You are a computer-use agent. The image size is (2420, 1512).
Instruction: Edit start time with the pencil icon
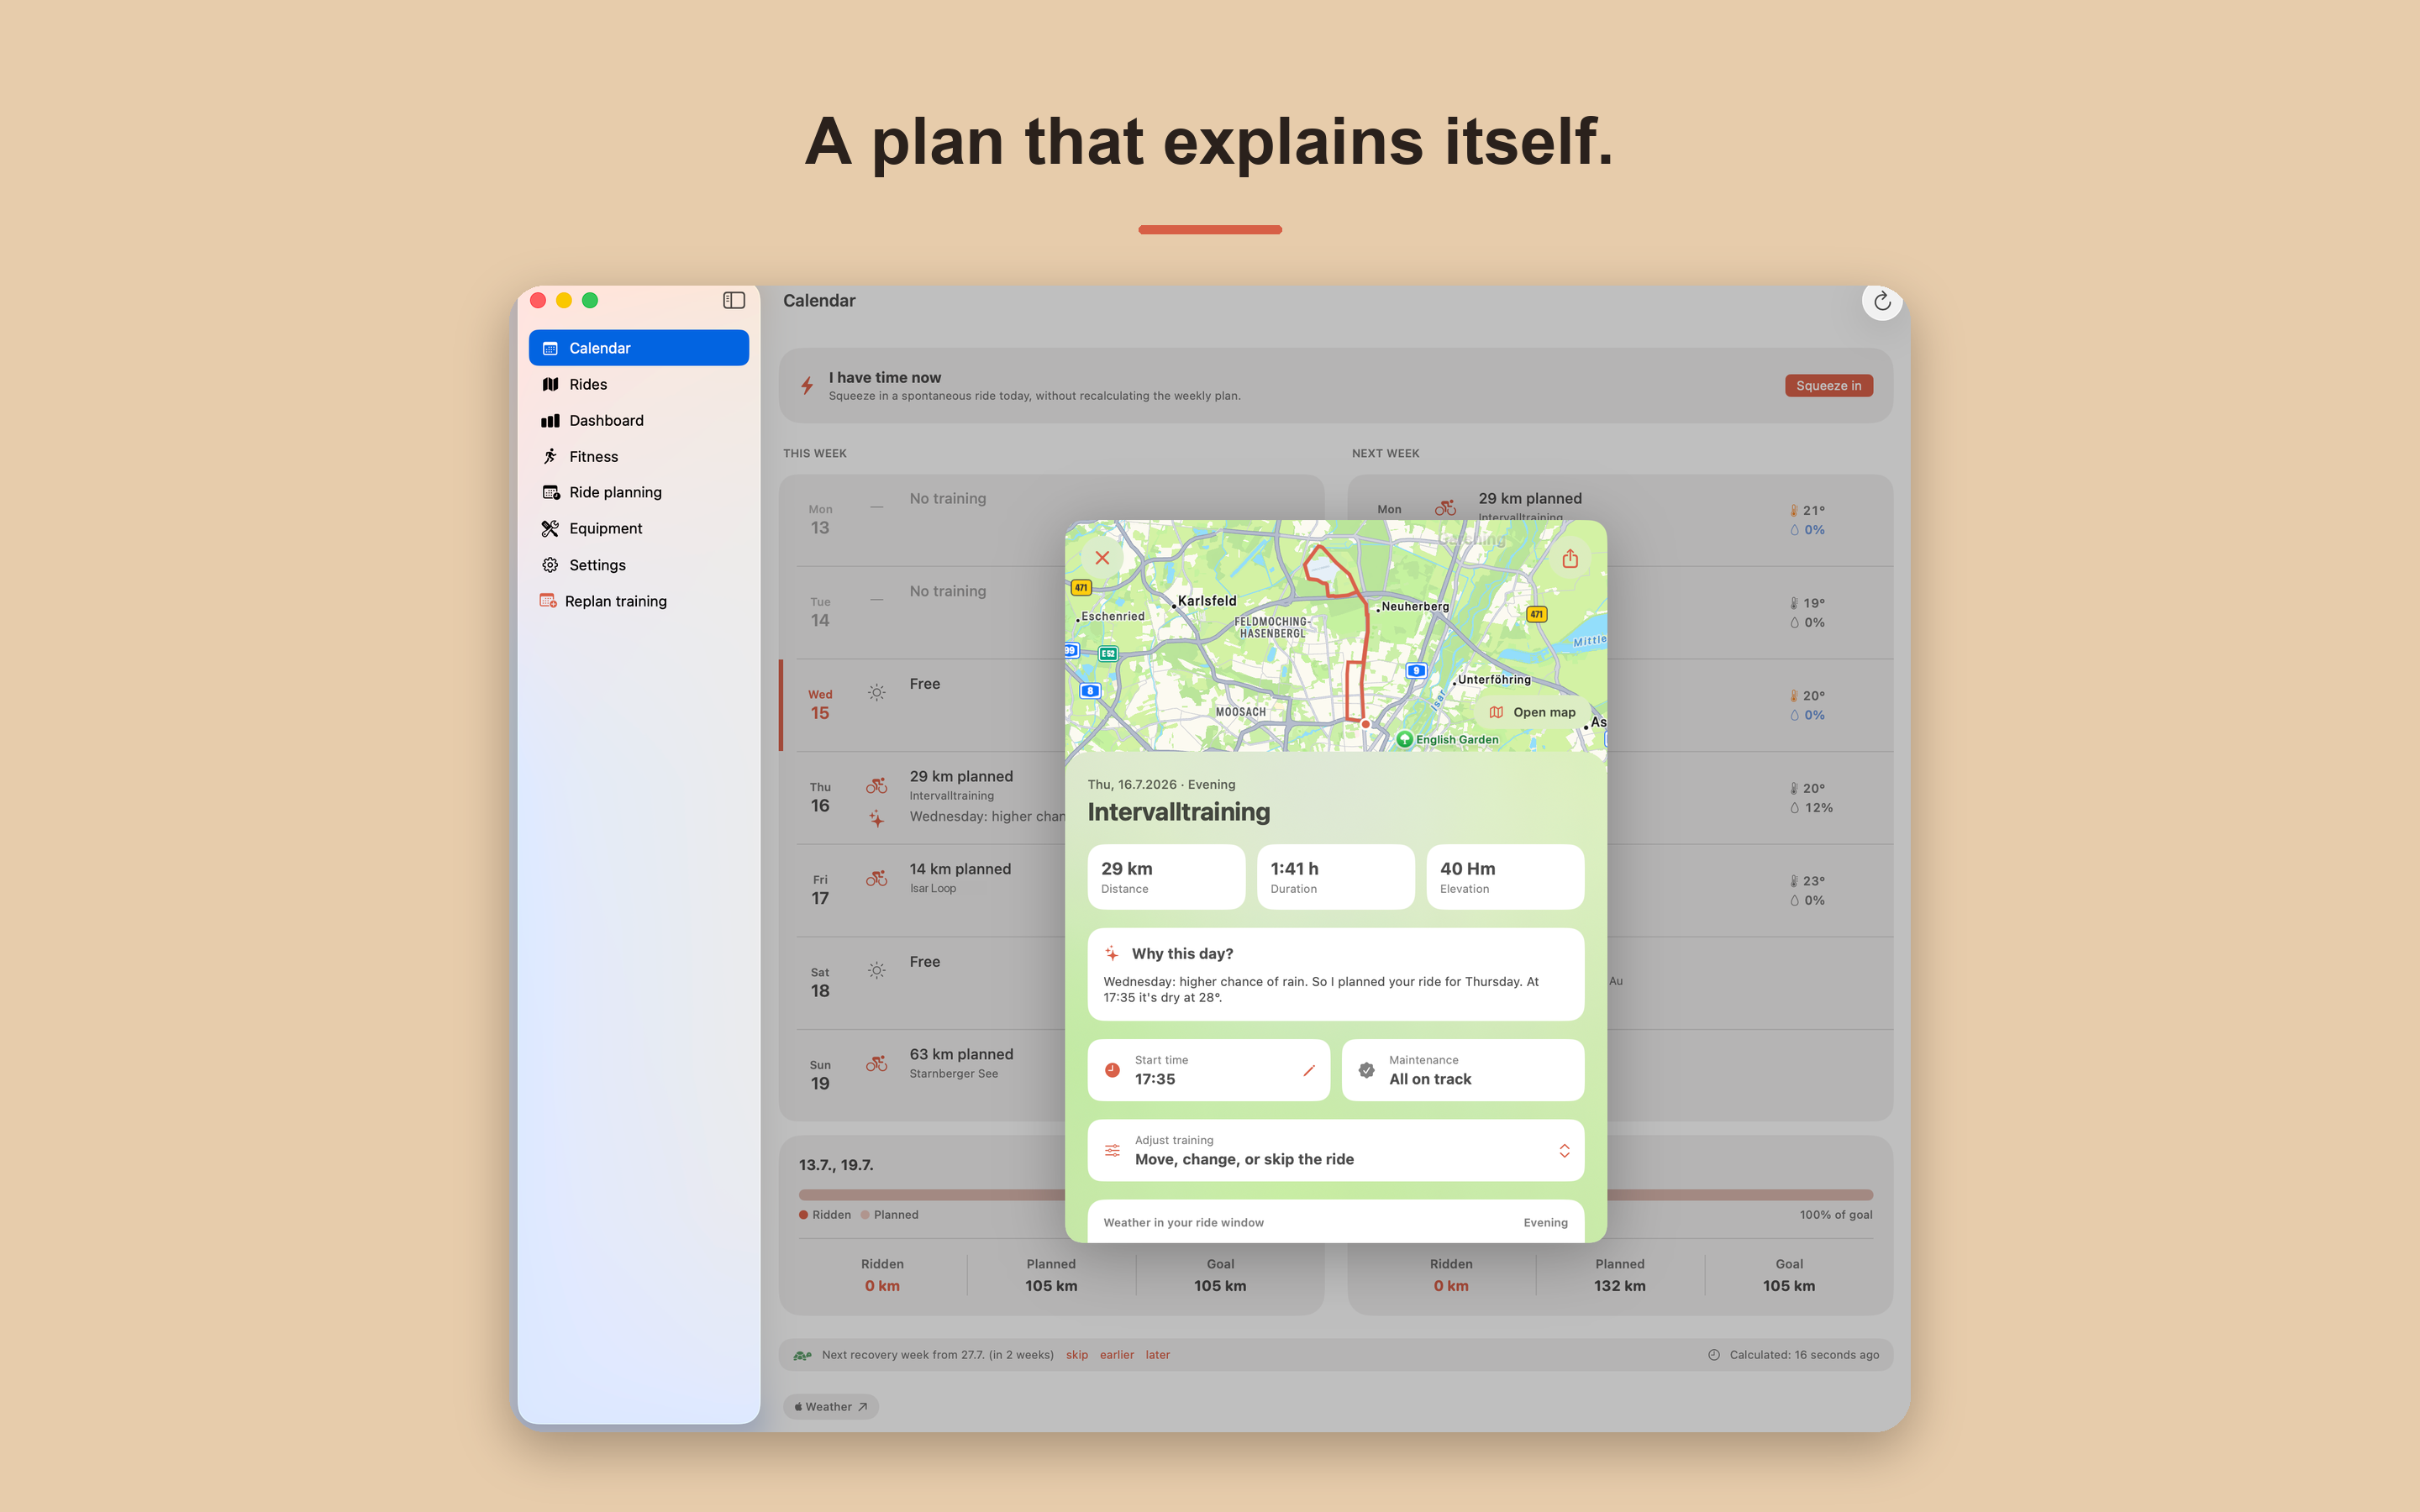[x=1308, y=1070]
